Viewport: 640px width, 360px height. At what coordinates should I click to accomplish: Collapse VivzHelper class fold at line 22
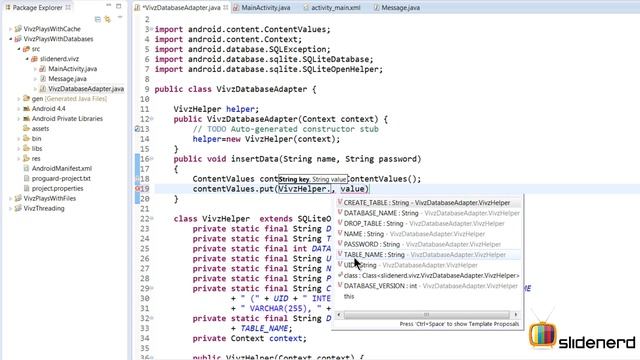pos(151,219)
